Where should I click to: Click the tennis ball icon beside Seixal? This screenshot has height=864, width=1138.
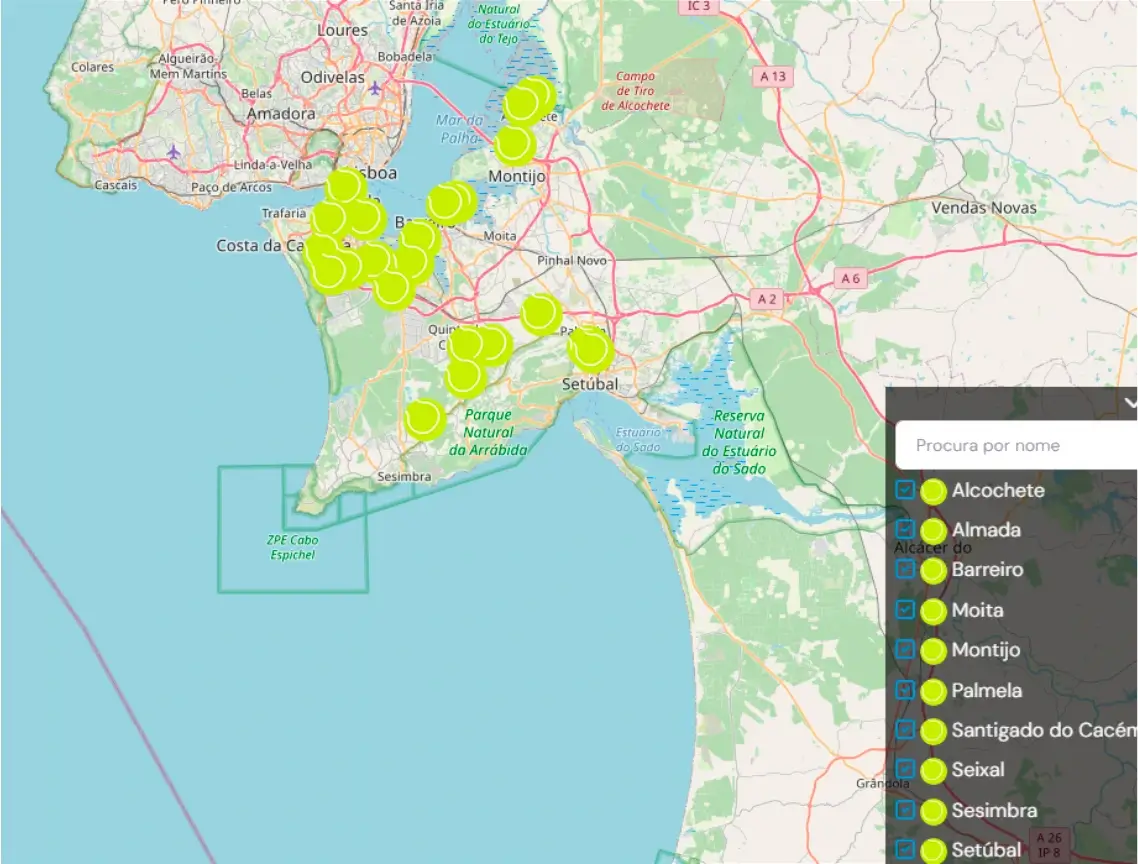pos(933,771)
